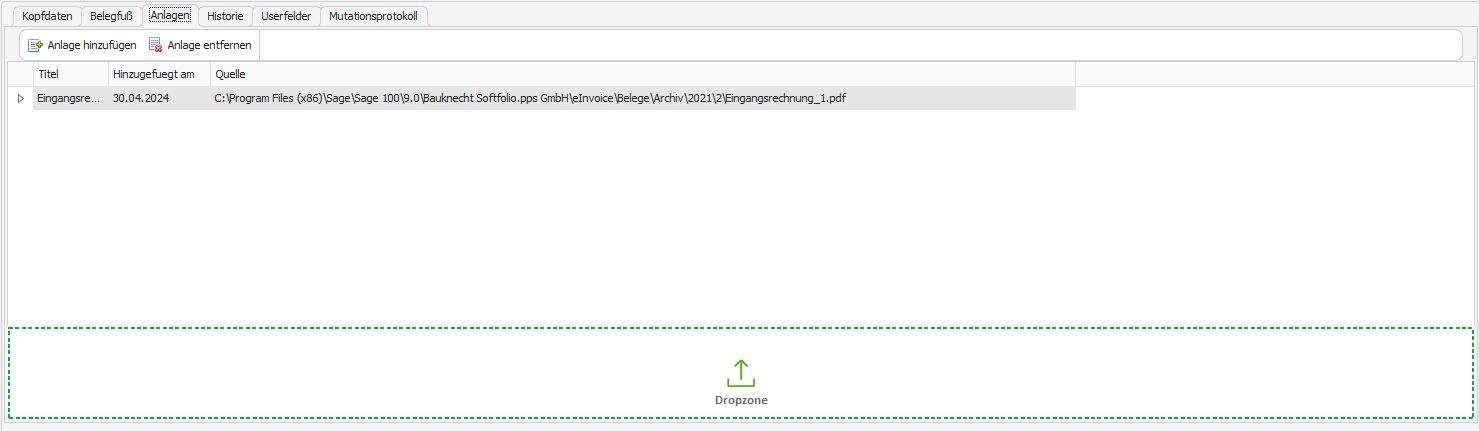Sort by the Titel column header

(70, 74)
